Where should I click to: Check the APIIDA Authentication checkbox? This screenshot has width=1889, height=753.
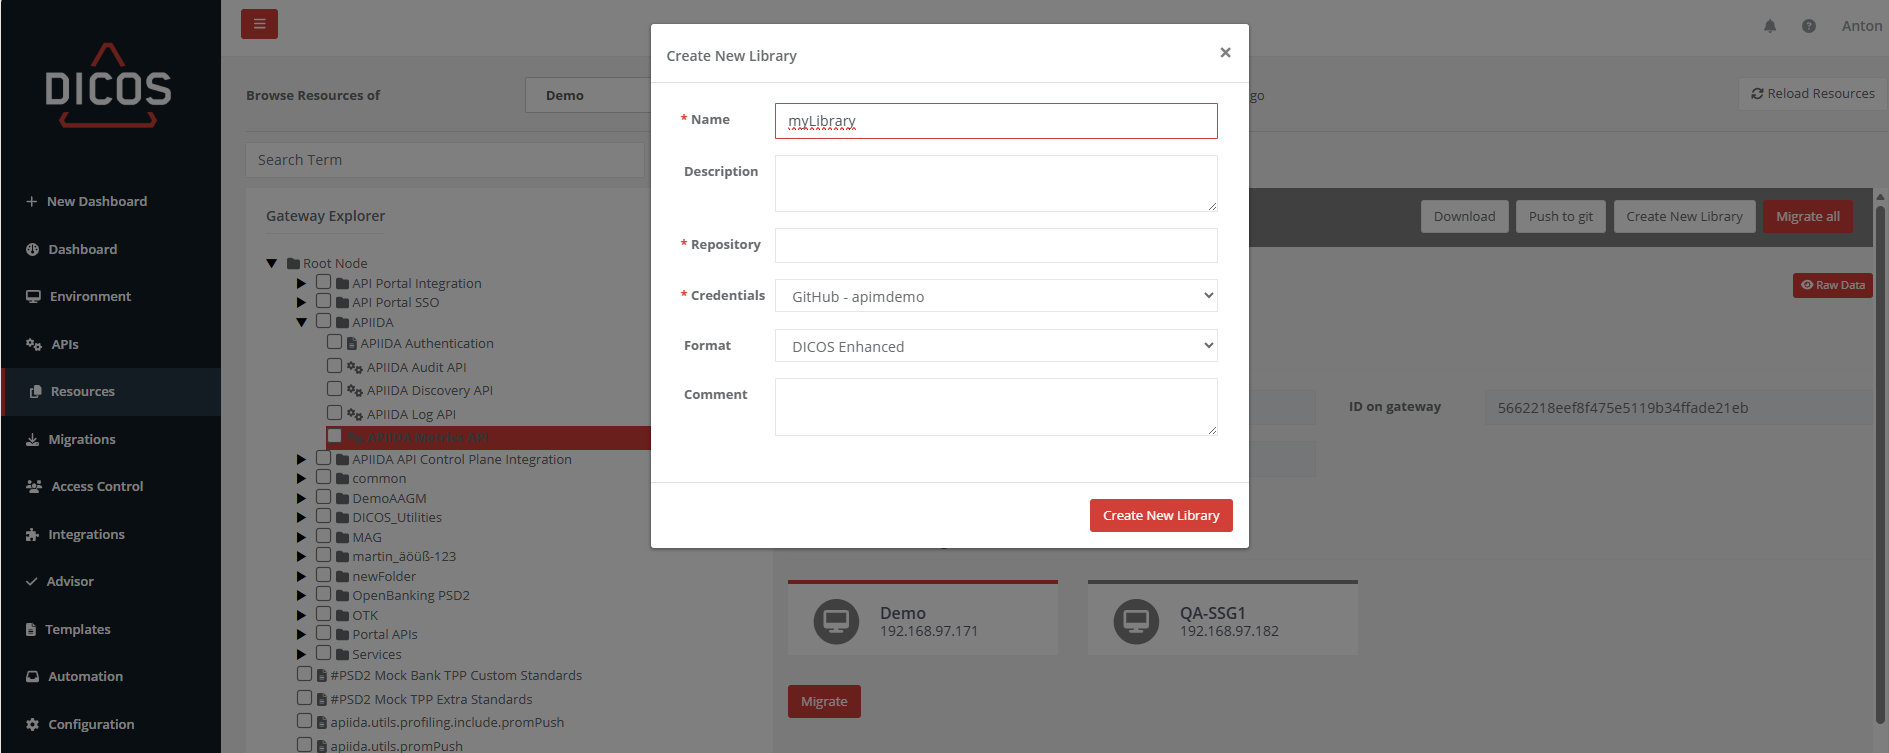[x=335, y=342]
